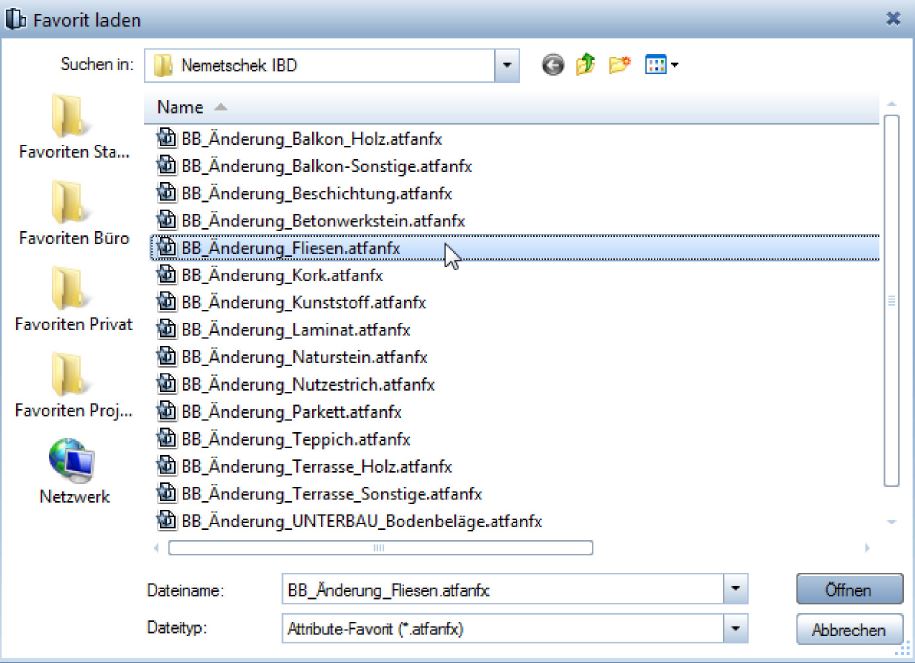Expand the Dateiname dropdown arrow
This screenshot has height=663, width=915.
point(736,590)
